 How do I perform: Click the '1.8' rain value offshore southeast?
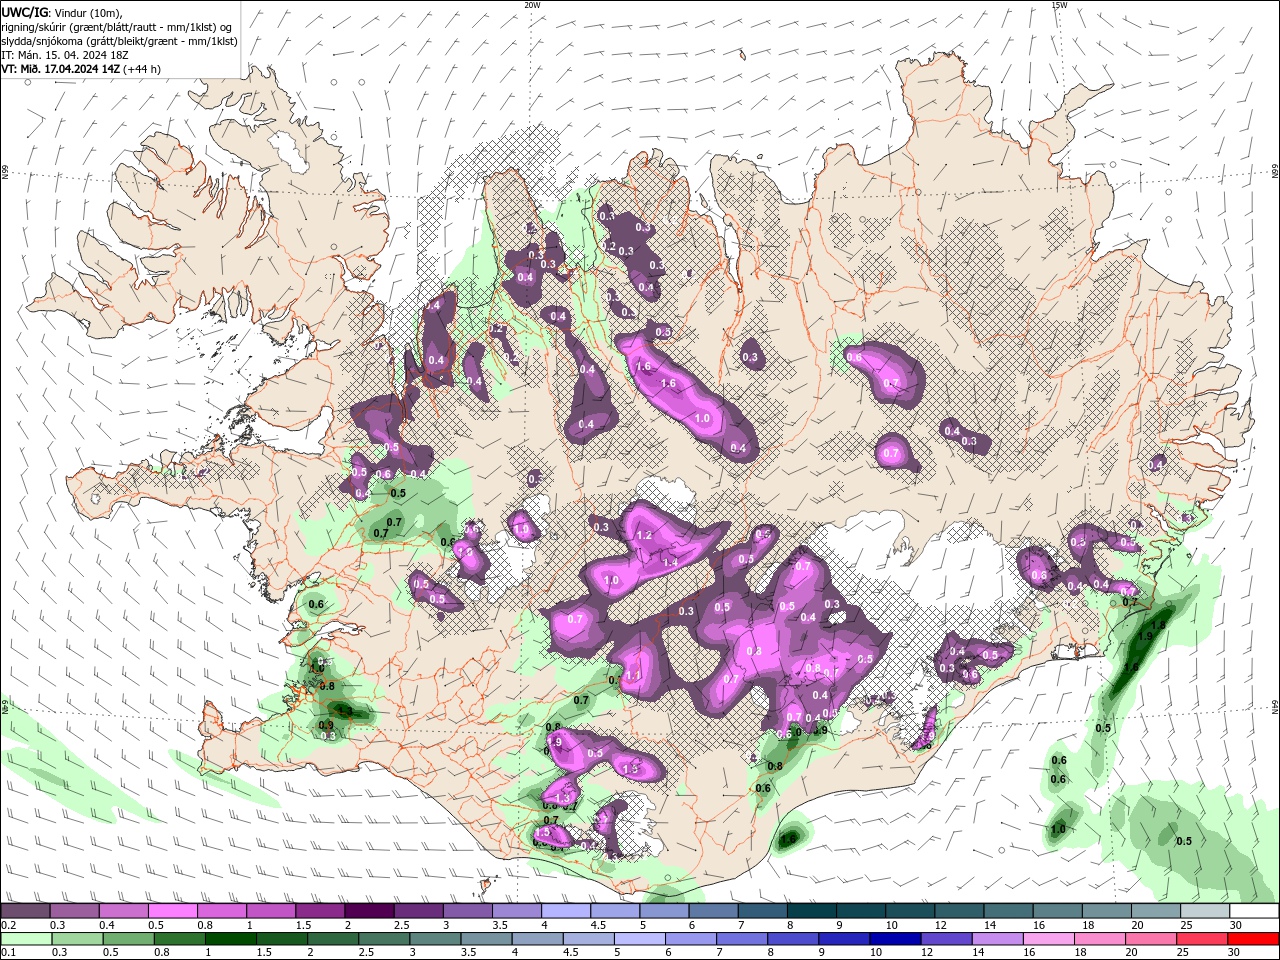[1159, 625]
